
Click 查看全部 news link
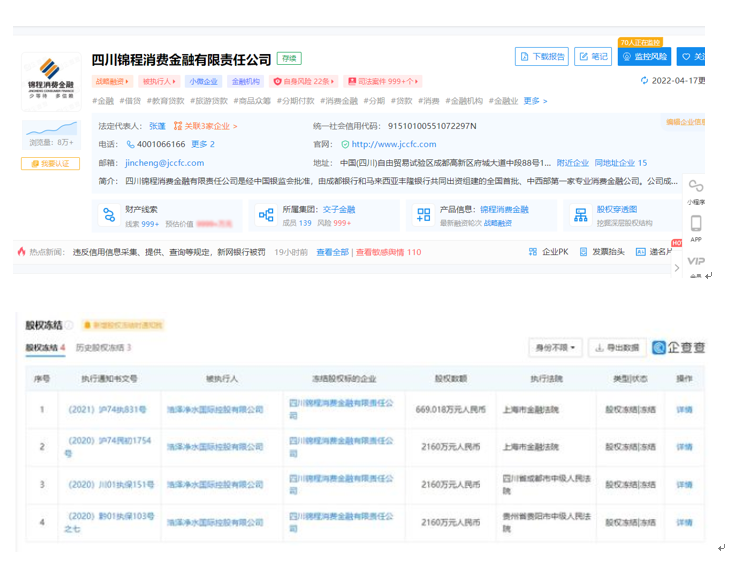[x=332, y=252]
